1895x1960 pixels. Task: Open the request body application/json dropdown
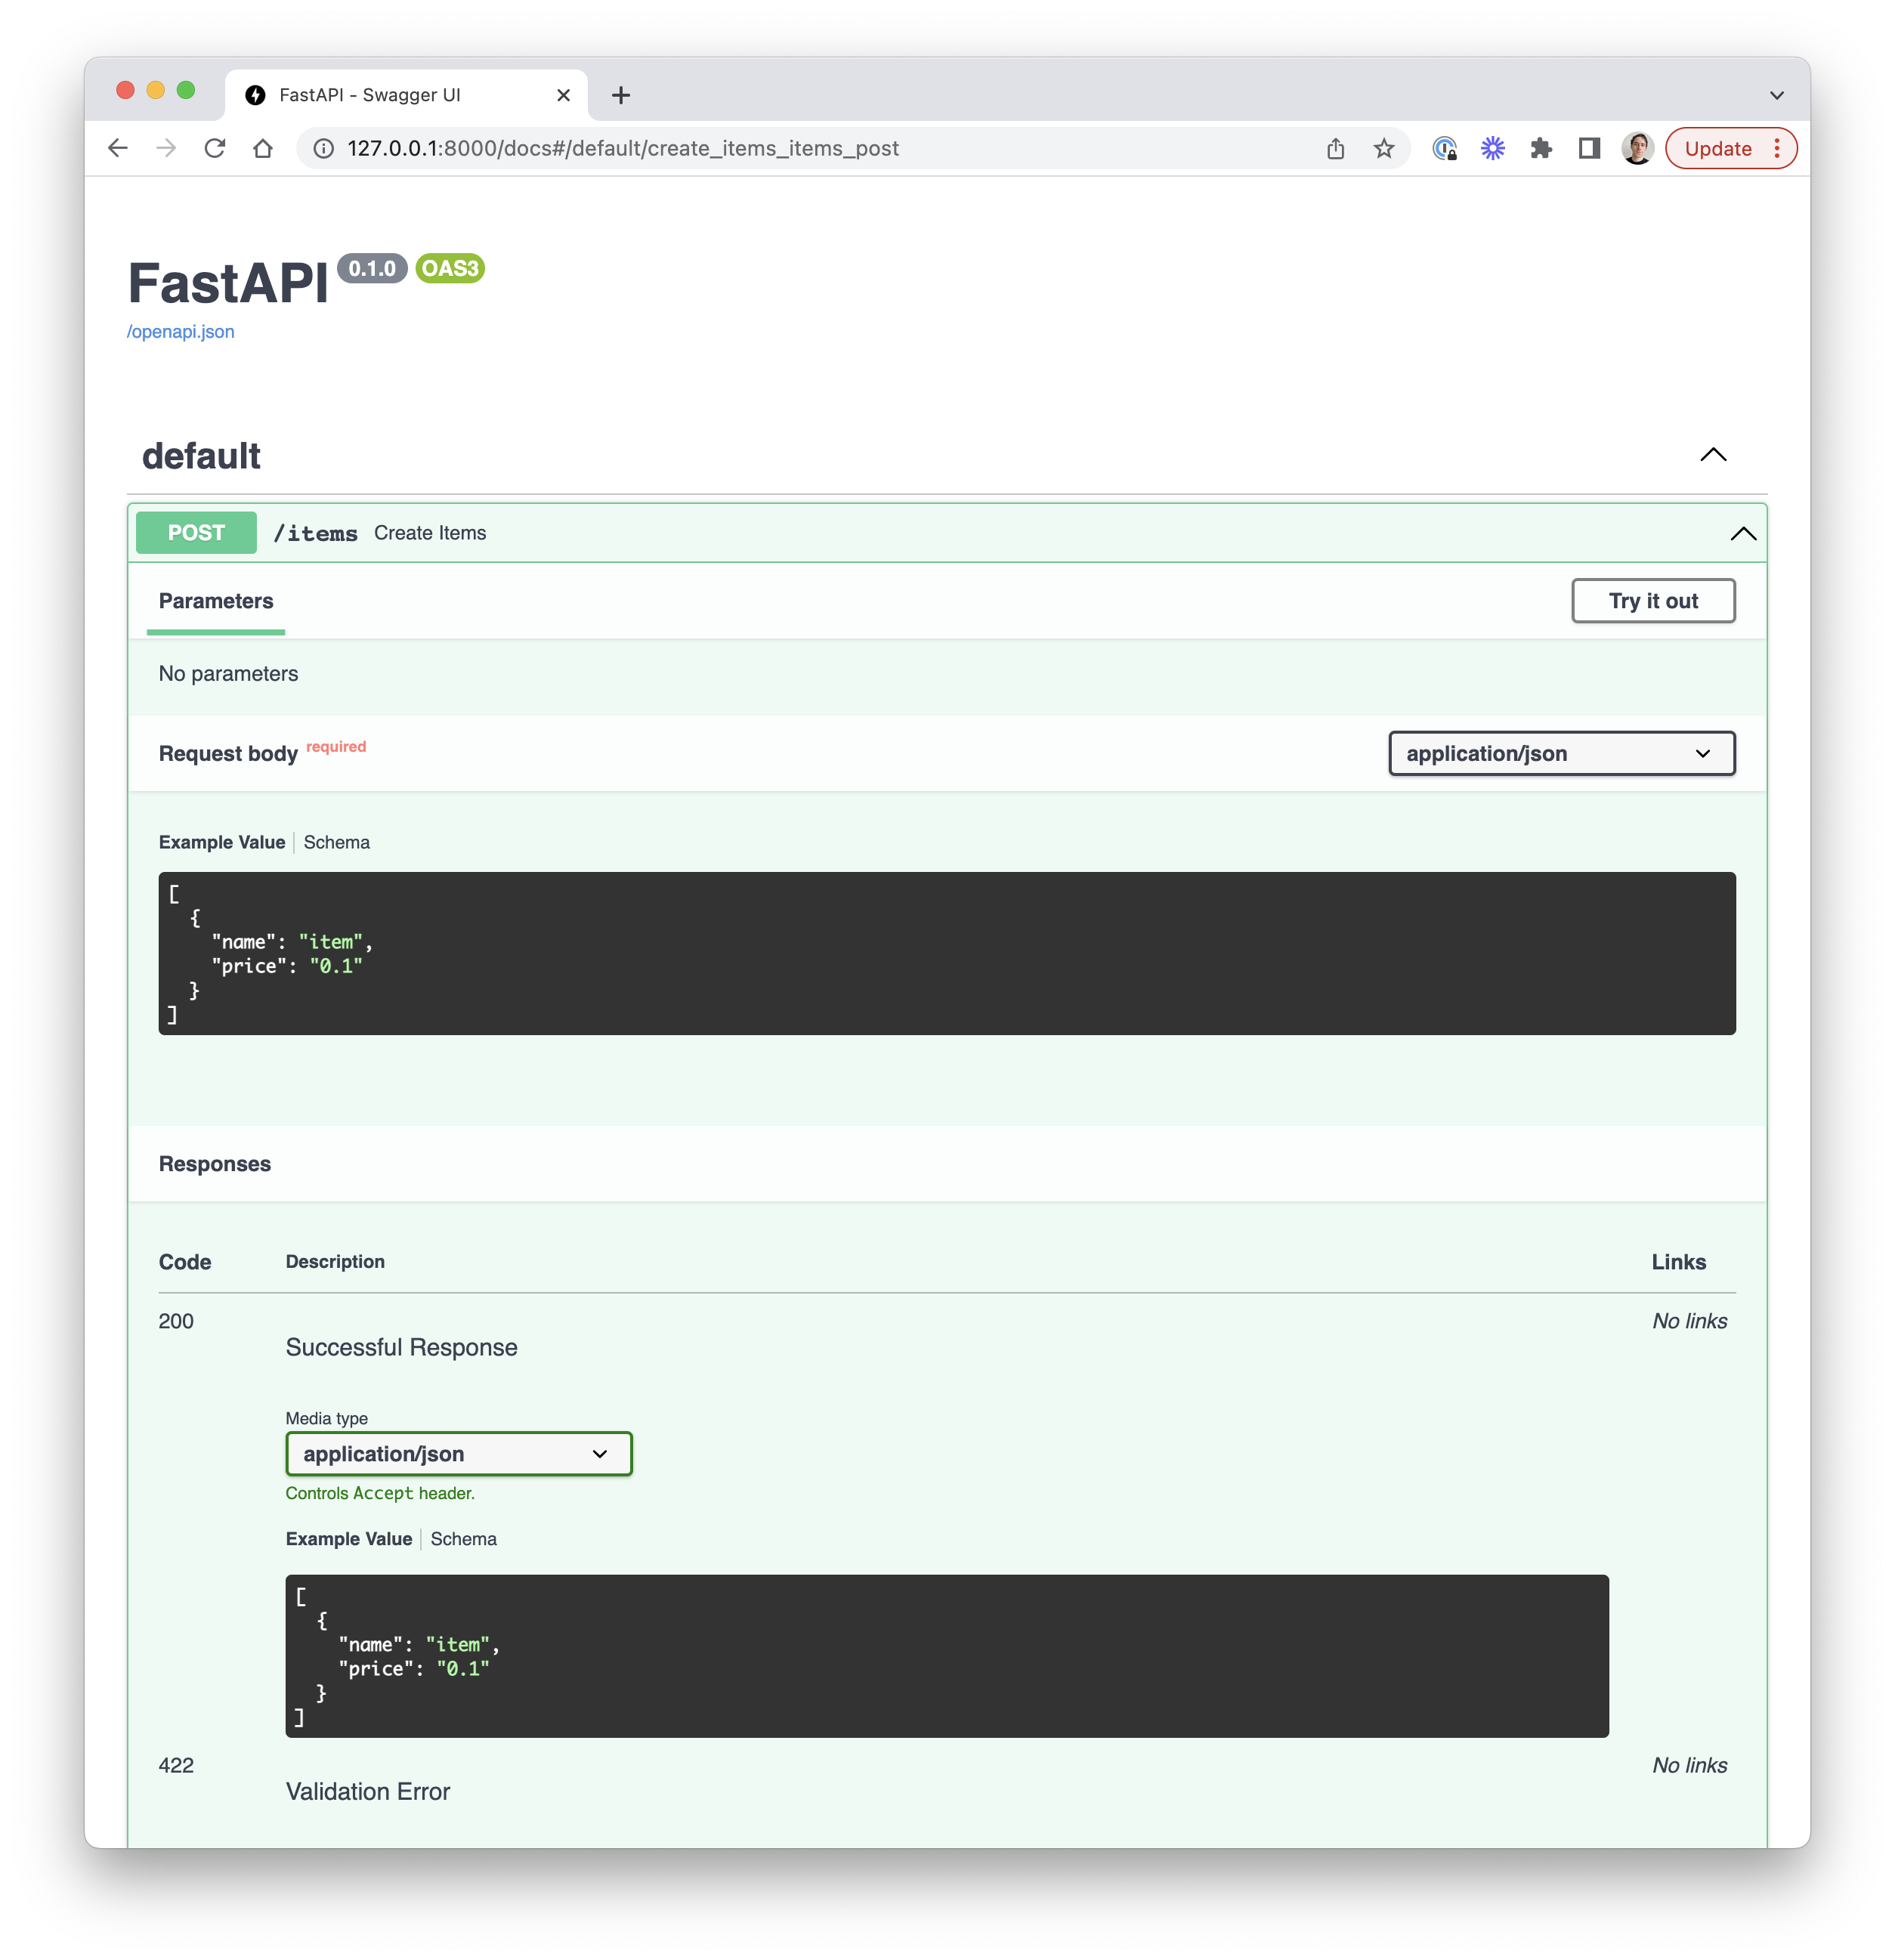(1561, 753)
